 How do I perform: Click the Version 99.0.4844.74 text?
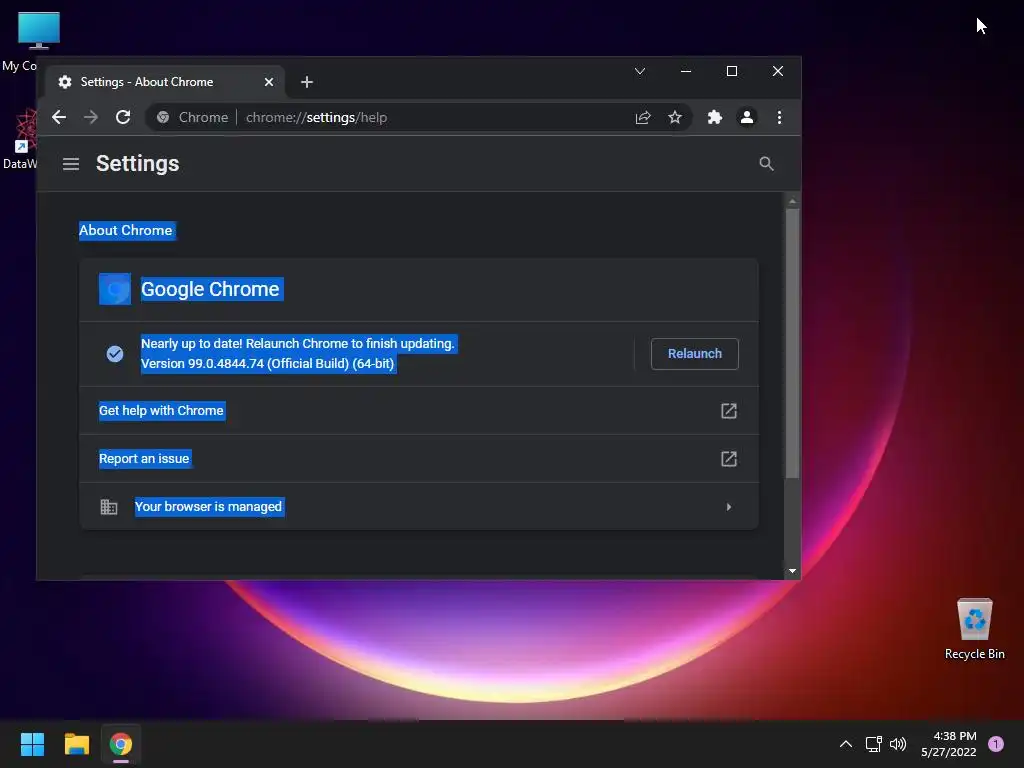tap(268, 364)
